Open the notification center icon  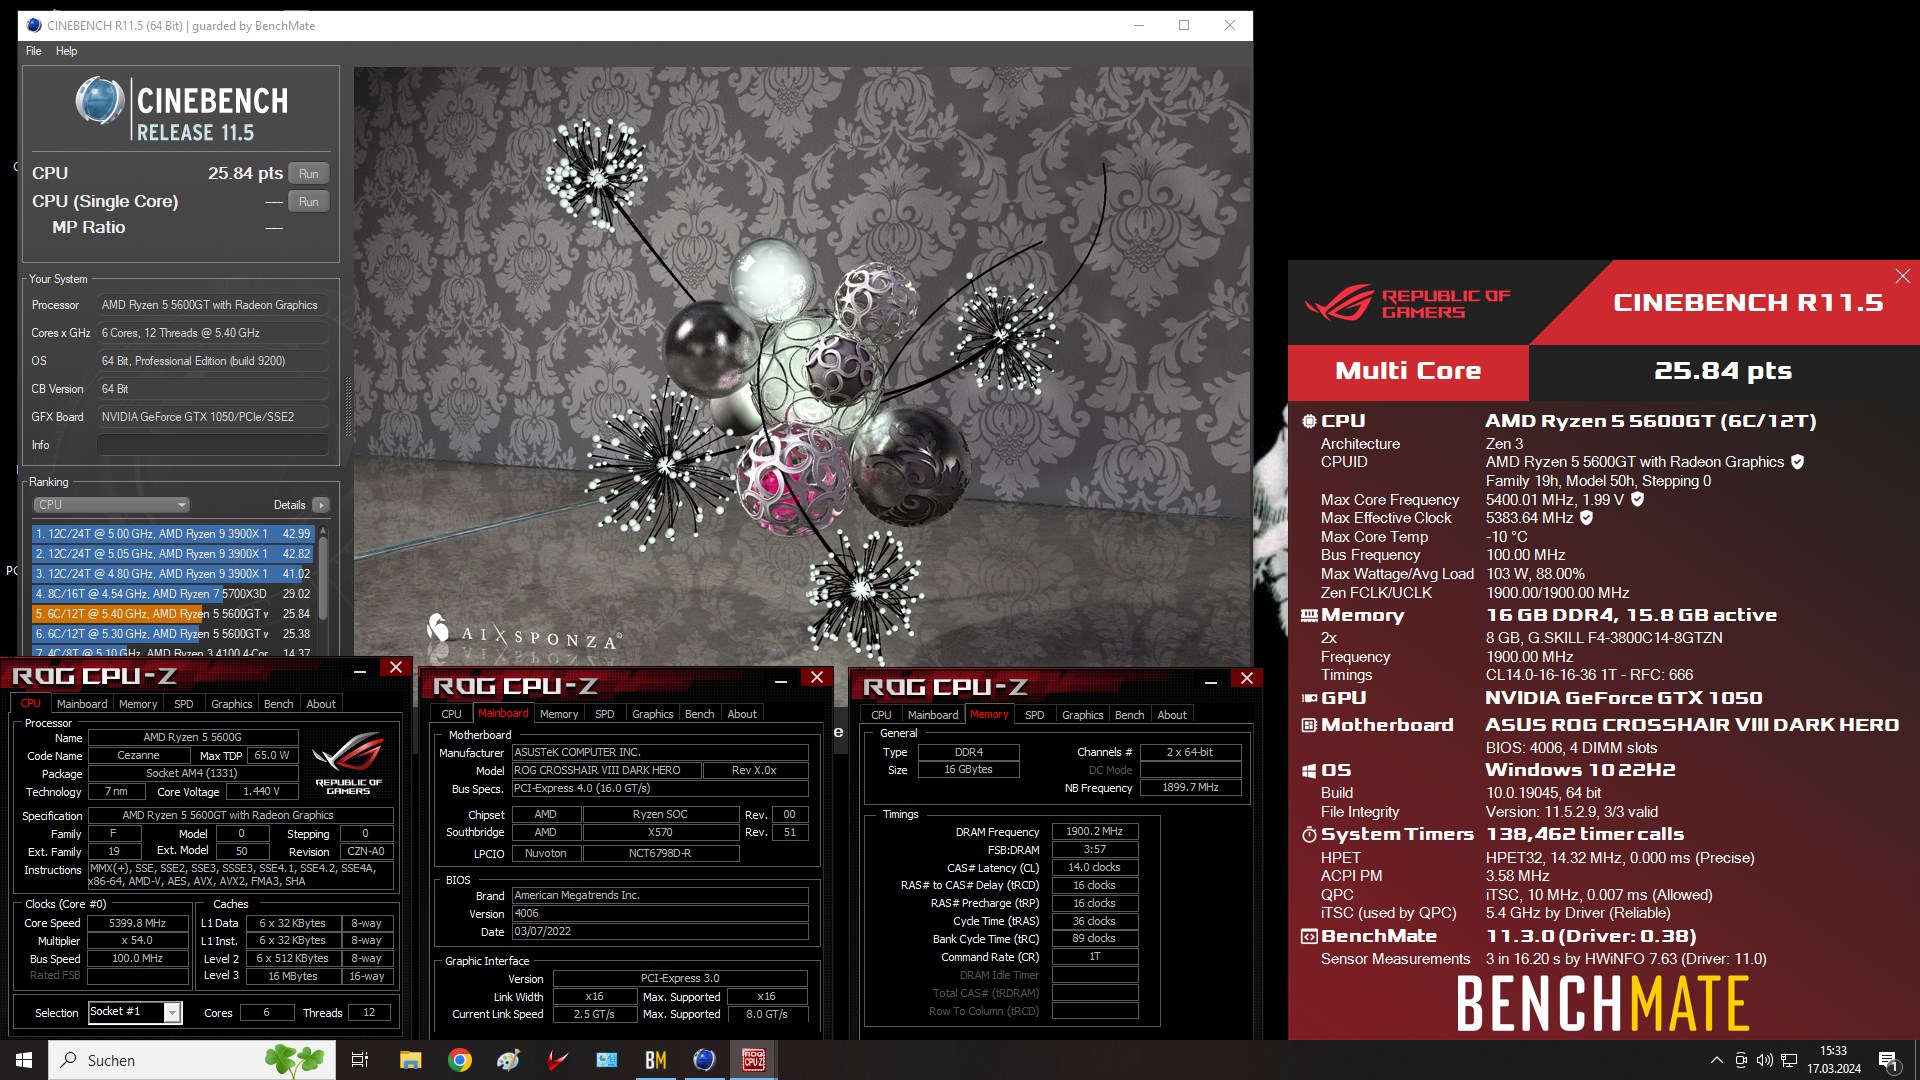(x=1889, y=1061)
